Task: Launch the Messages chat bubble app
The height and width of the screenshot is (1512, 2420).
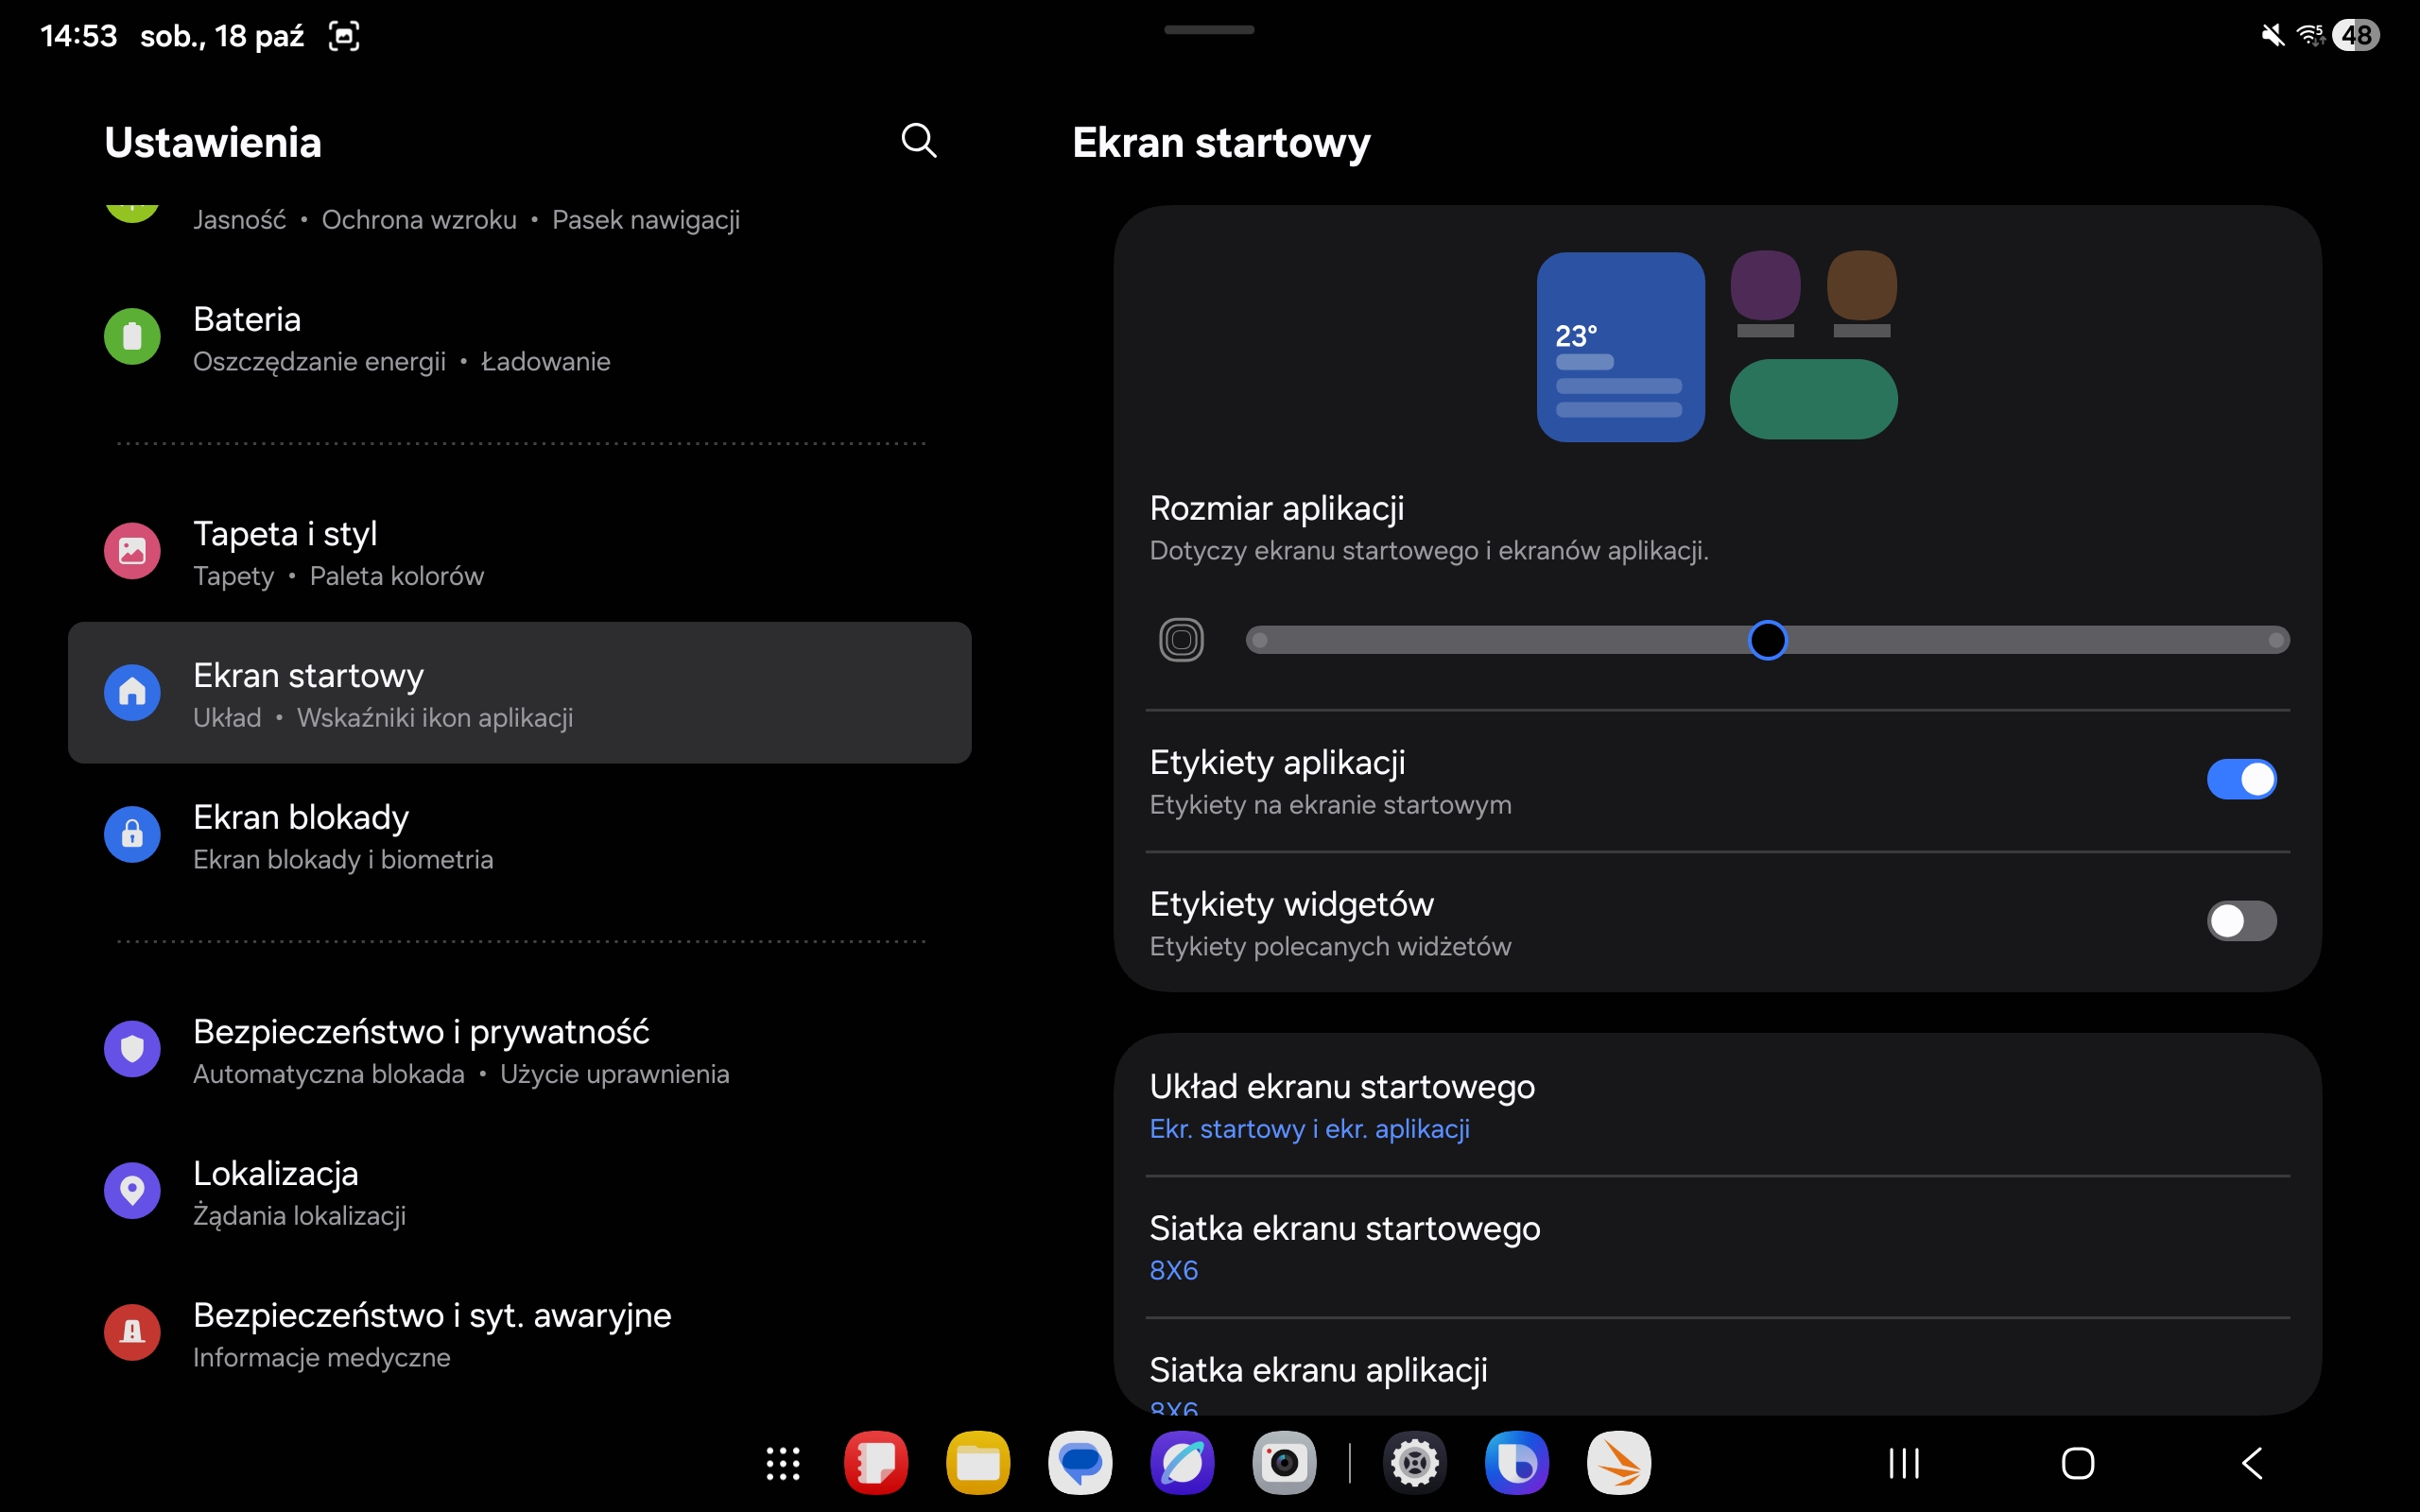Action: coord(1080,1463)
